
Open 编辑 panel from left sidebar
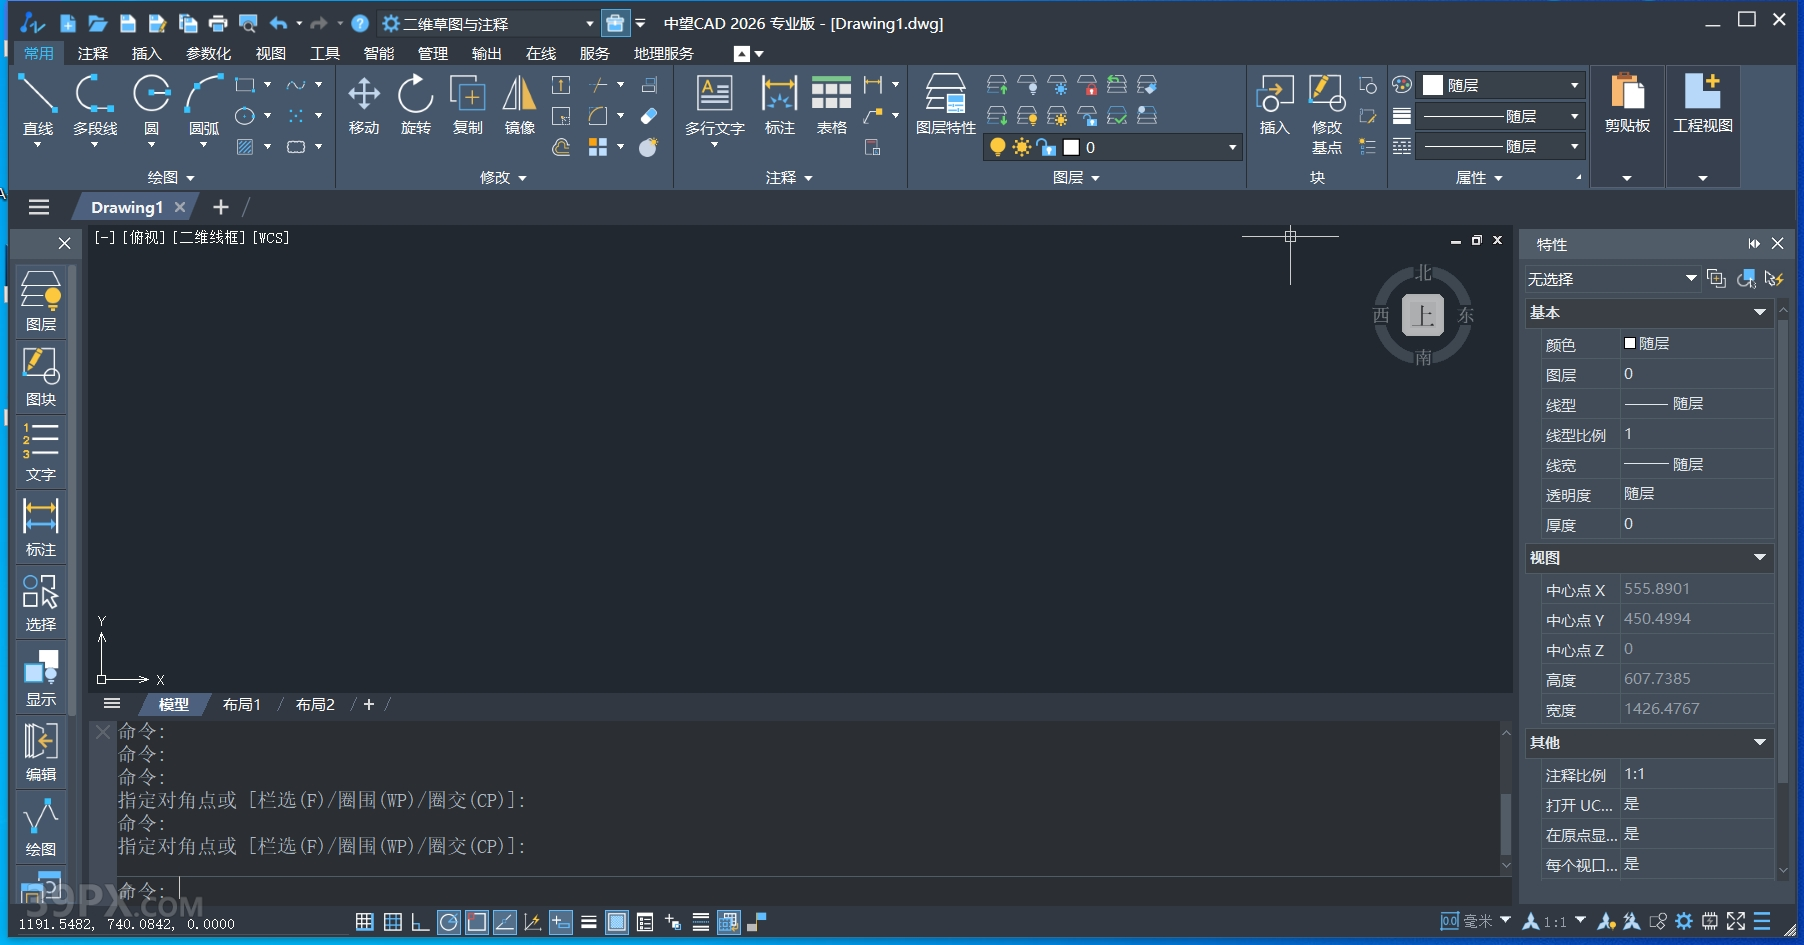(41, 752)
